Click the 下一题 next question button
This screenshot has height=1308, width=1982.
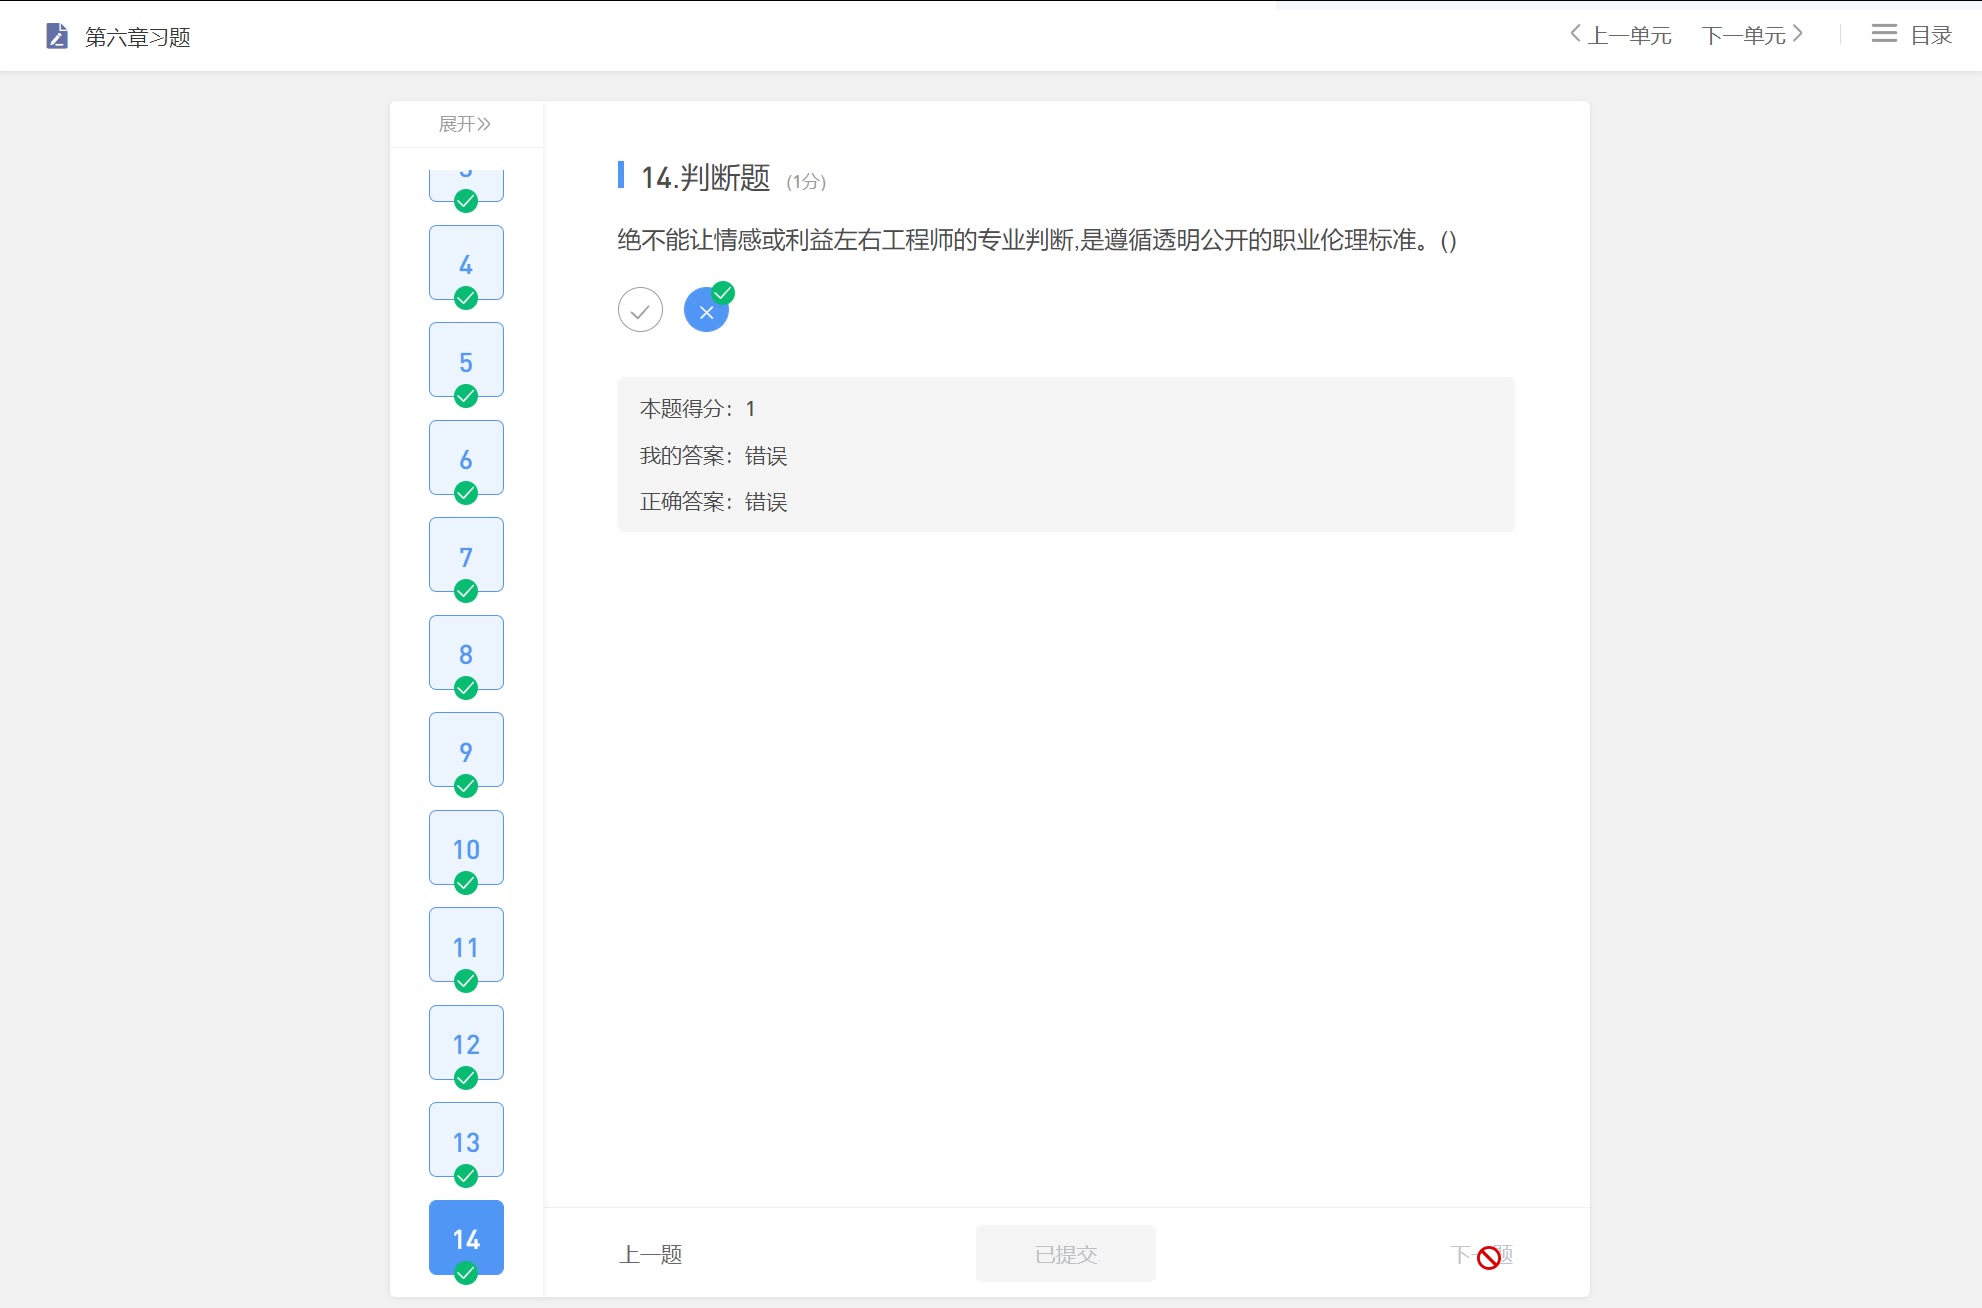pos(1482,1254)
